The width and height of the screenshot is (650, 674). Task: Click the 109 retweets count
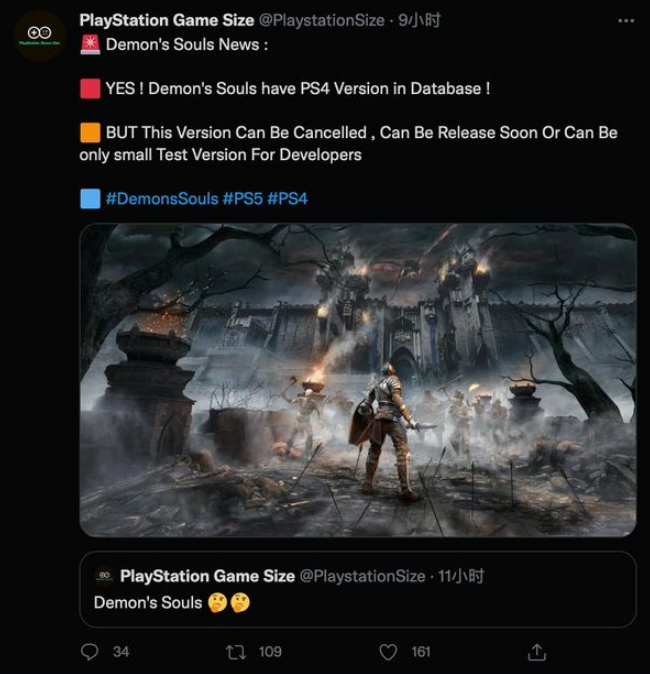270,652
